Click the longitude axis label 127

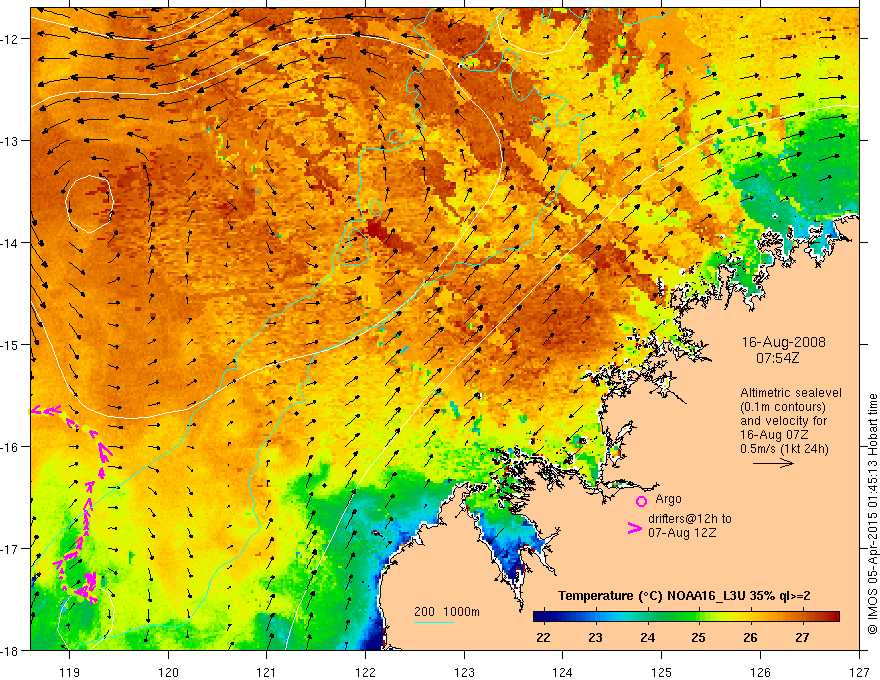coord(859,672)
